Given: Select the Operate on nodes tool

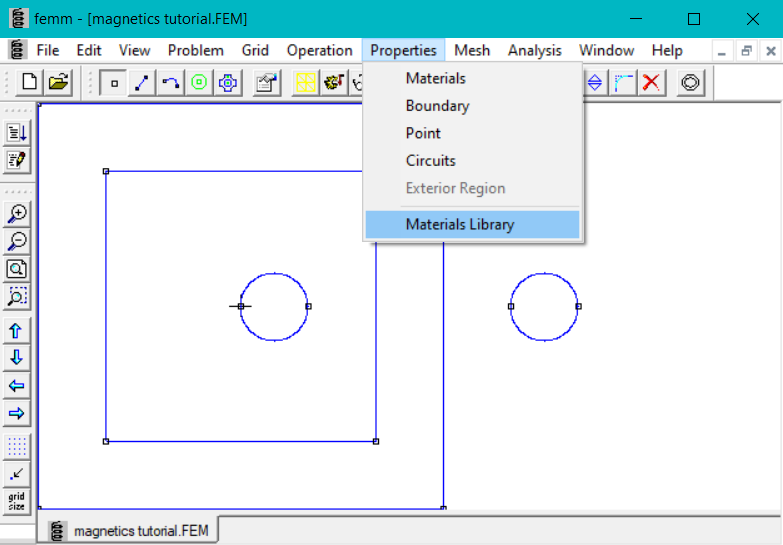Looking at the screenshot, I should pyautogui.click(x=114, y=83).
